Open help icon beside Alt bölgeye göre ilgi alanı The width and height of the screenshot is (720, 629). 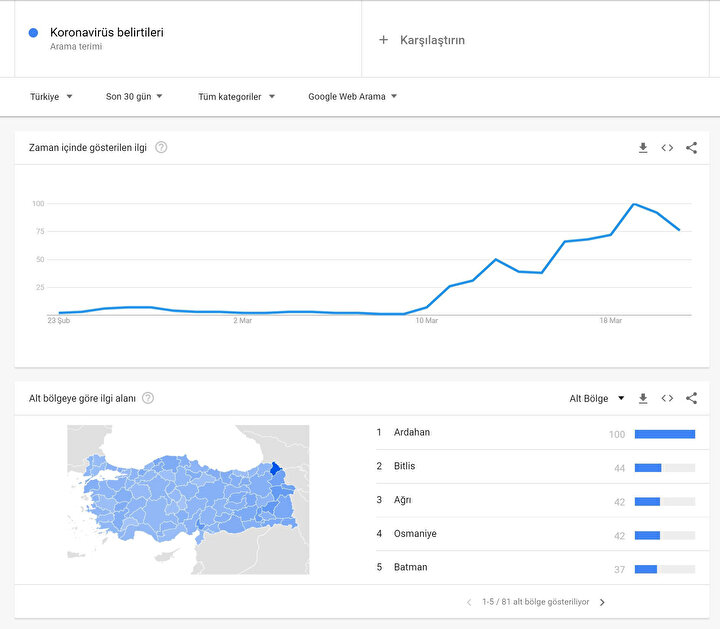pos(148,398)
